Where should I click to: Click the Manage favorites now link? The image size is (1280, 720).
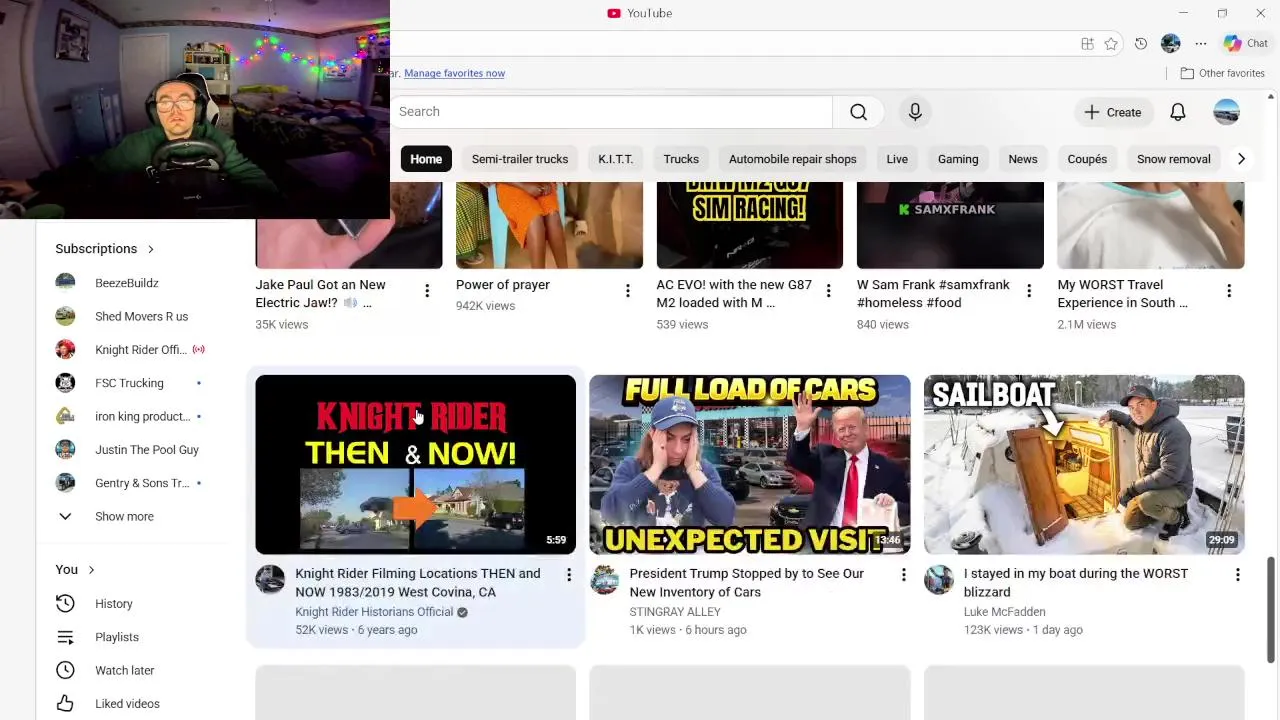454,73
